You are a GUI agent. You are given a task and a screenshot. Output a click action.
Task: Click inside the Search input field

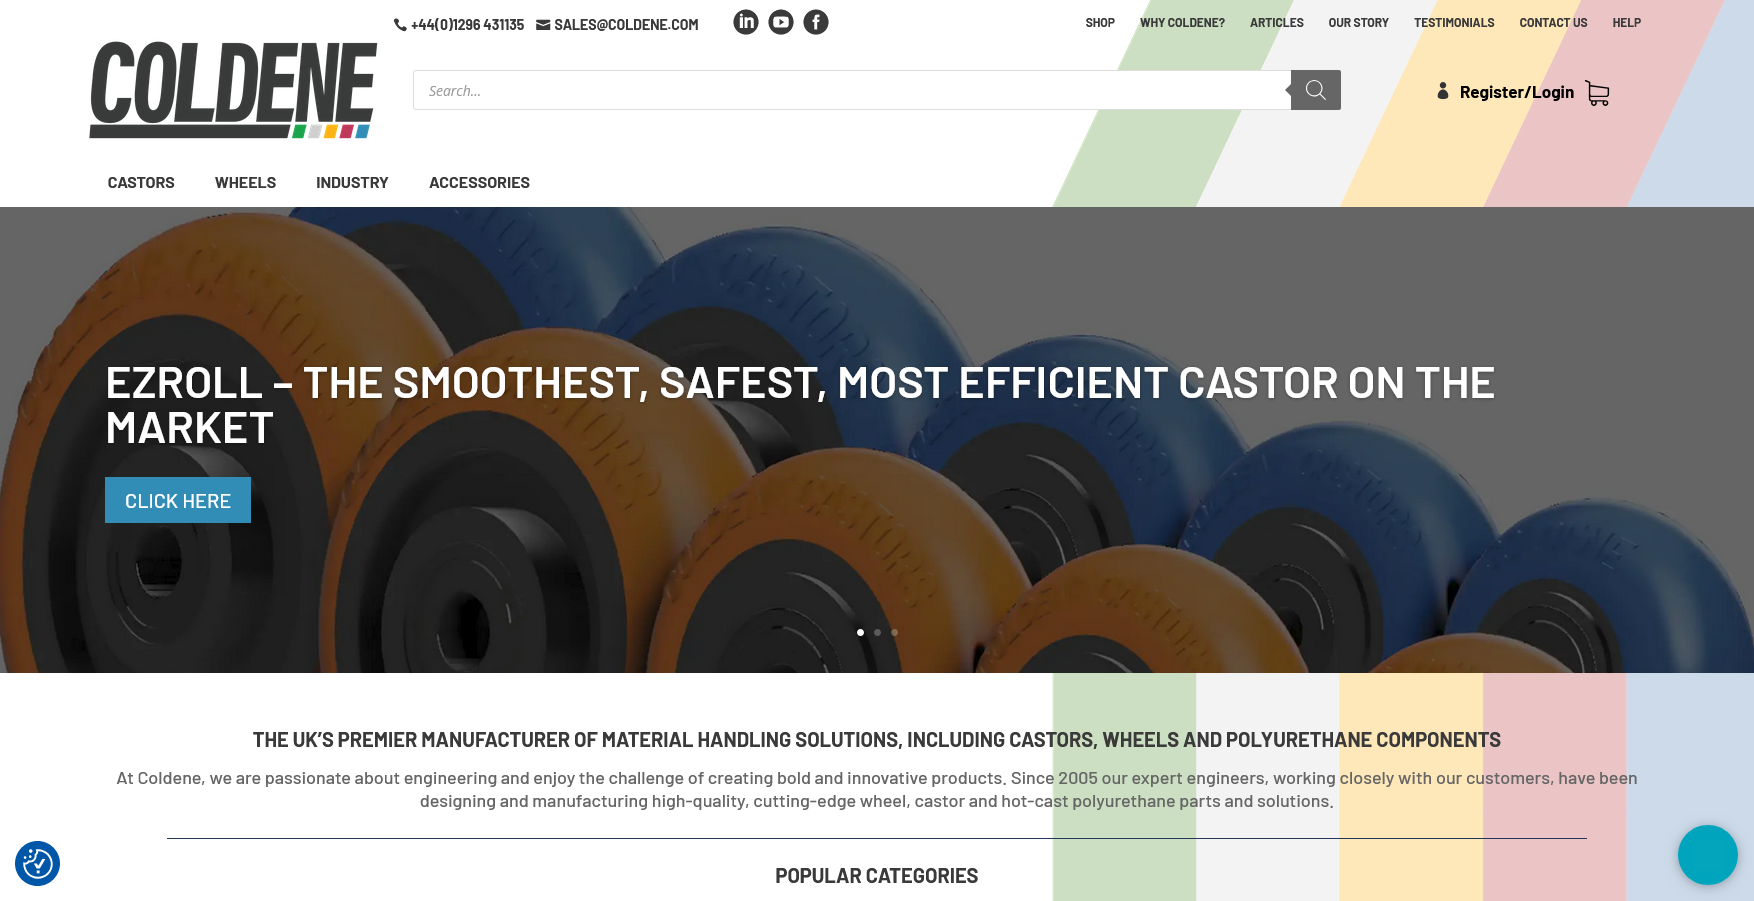(x=850, y=89)
